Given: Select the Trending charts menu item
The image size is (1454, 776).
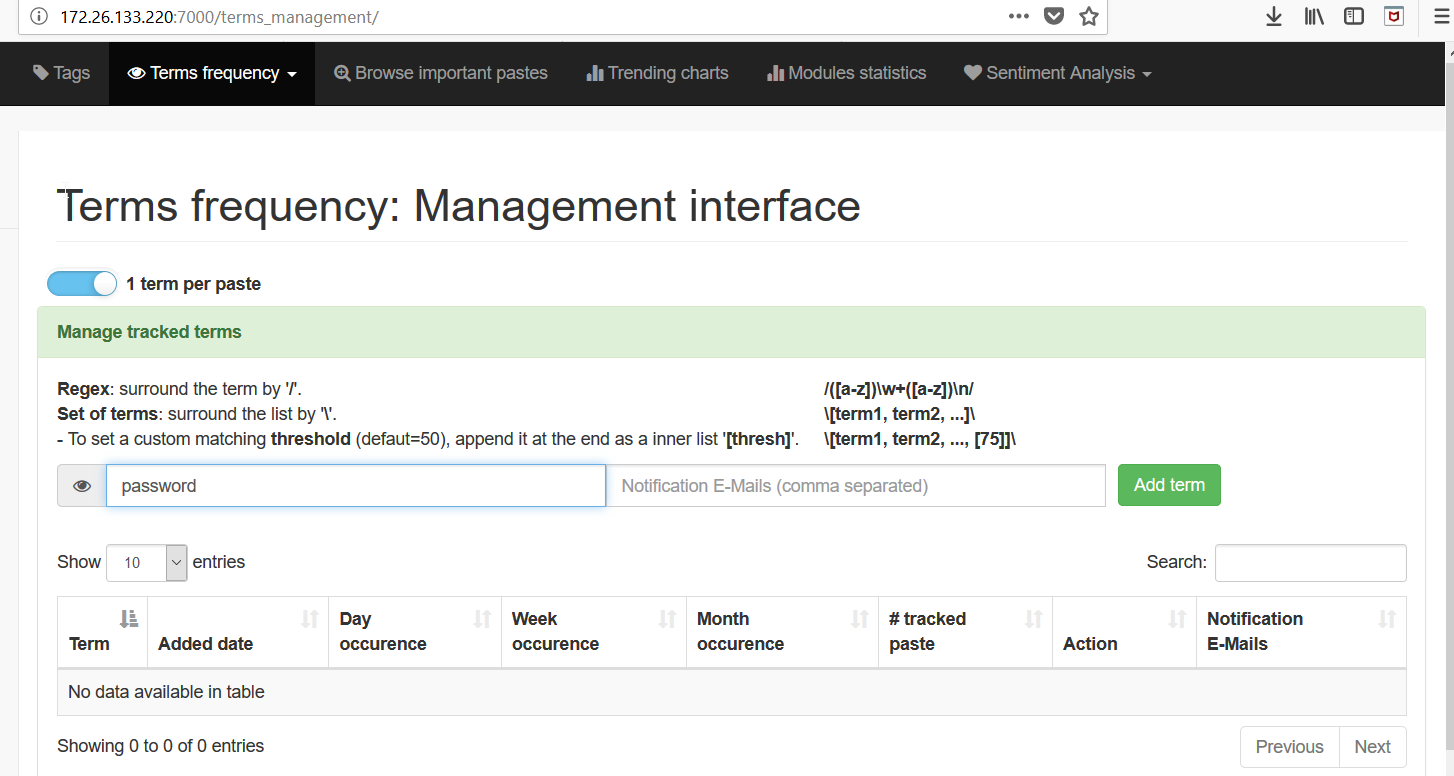Looking at the screenshot, I should click(656, 72).
